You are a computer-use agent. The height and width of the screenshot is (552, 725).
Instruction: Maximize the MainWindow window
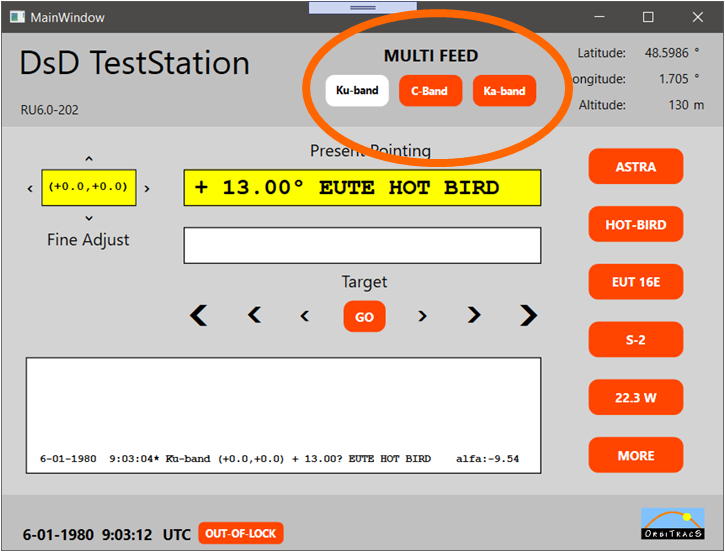coord(648,17)
